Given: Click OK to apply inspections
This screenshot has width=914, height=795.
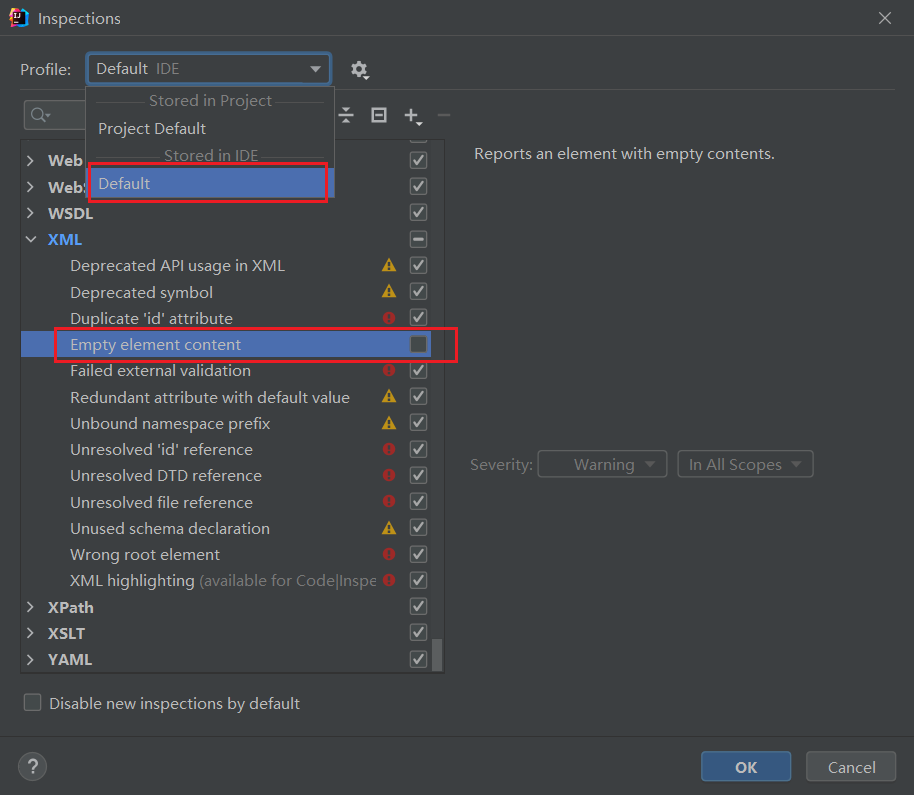Looking at the screenshot, I should click(746, 766).
